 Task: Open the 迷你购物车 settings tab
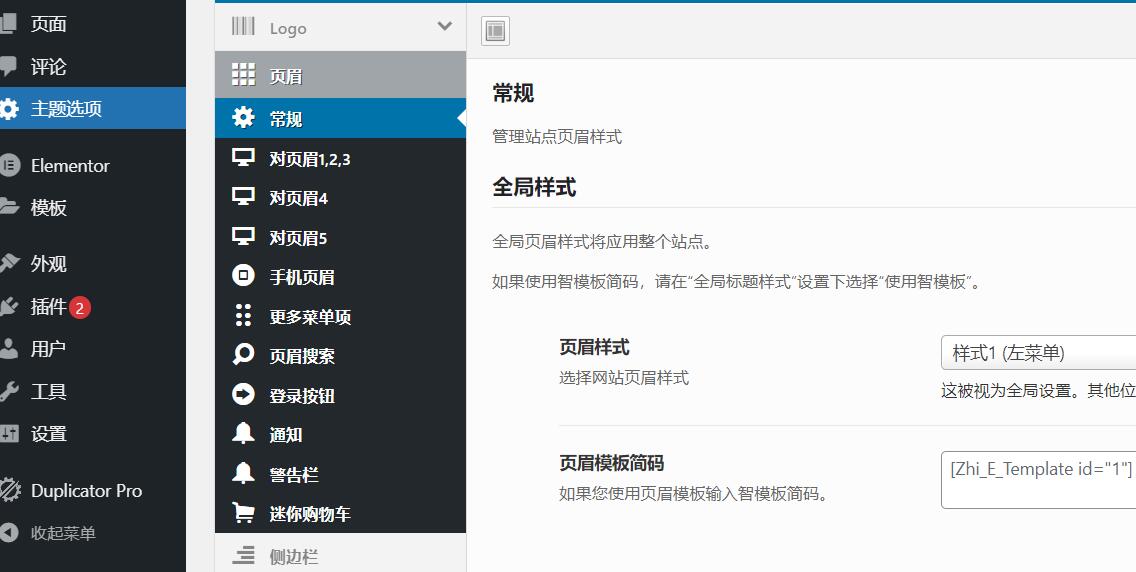click(341, 513)
